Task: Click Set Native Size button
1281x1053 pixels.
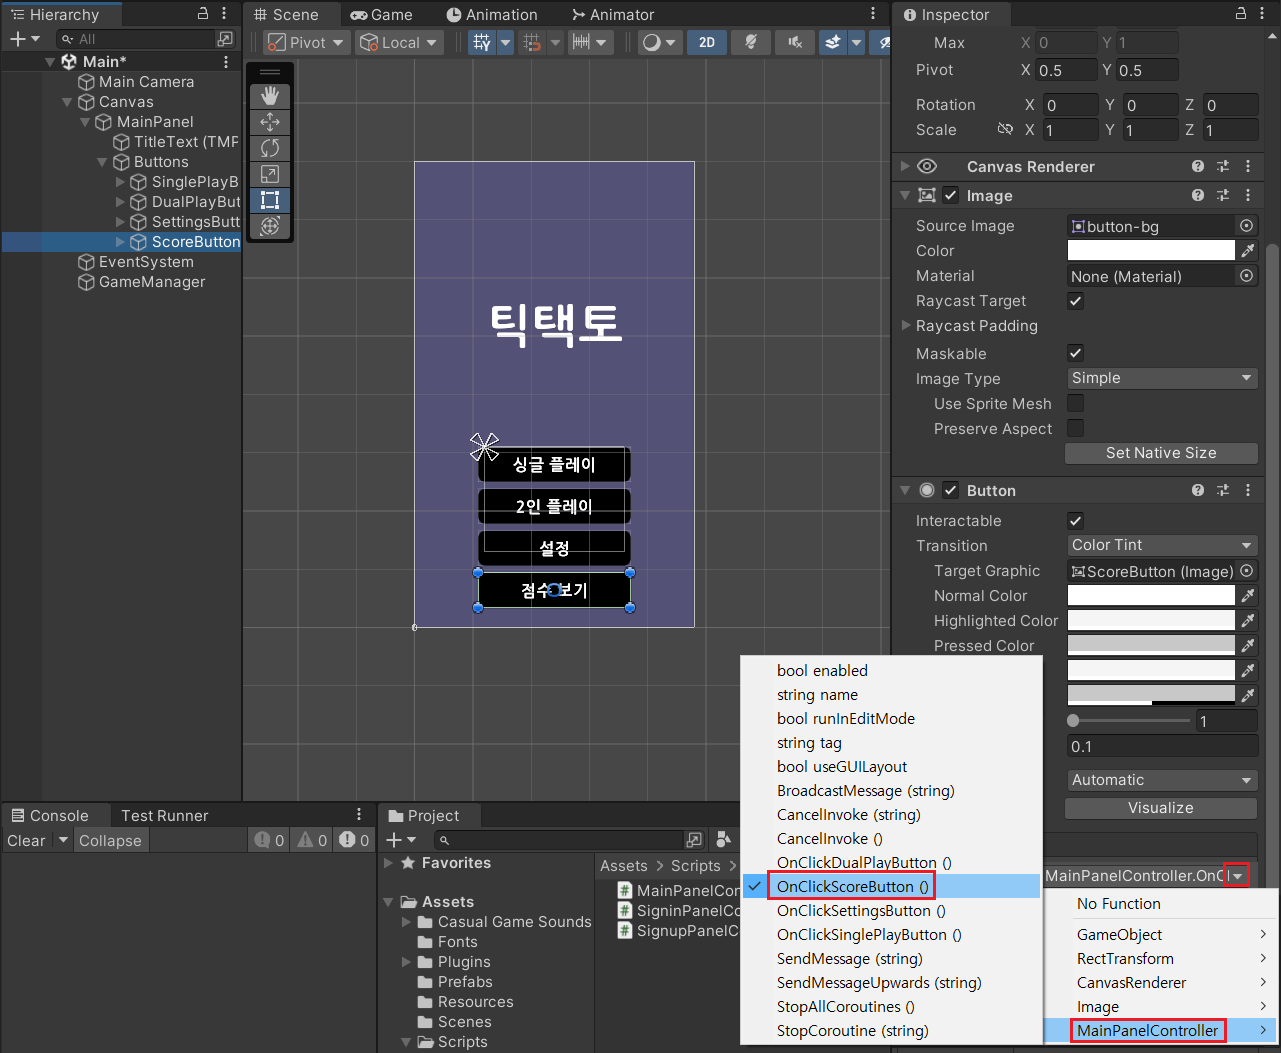Action: tap(1161, 453)
